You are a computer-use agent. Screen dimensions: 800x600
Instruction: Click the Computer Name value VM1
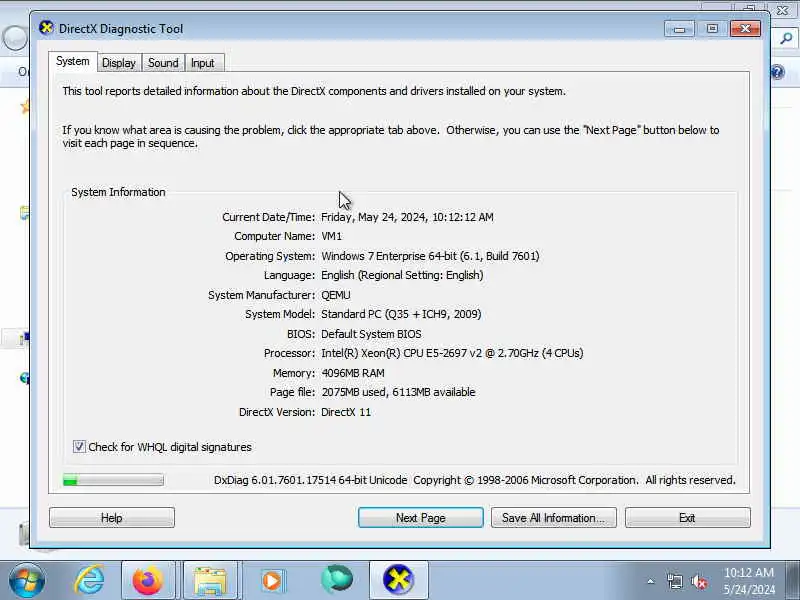pyautogui.click(x=332, y=236)
